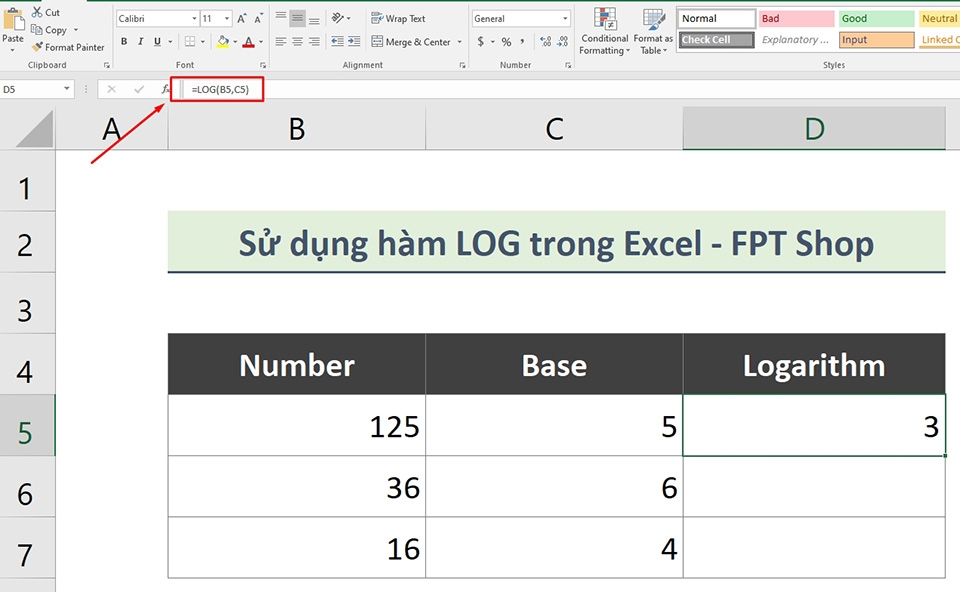Toggle Underline formatting

(x=157, y=42)
